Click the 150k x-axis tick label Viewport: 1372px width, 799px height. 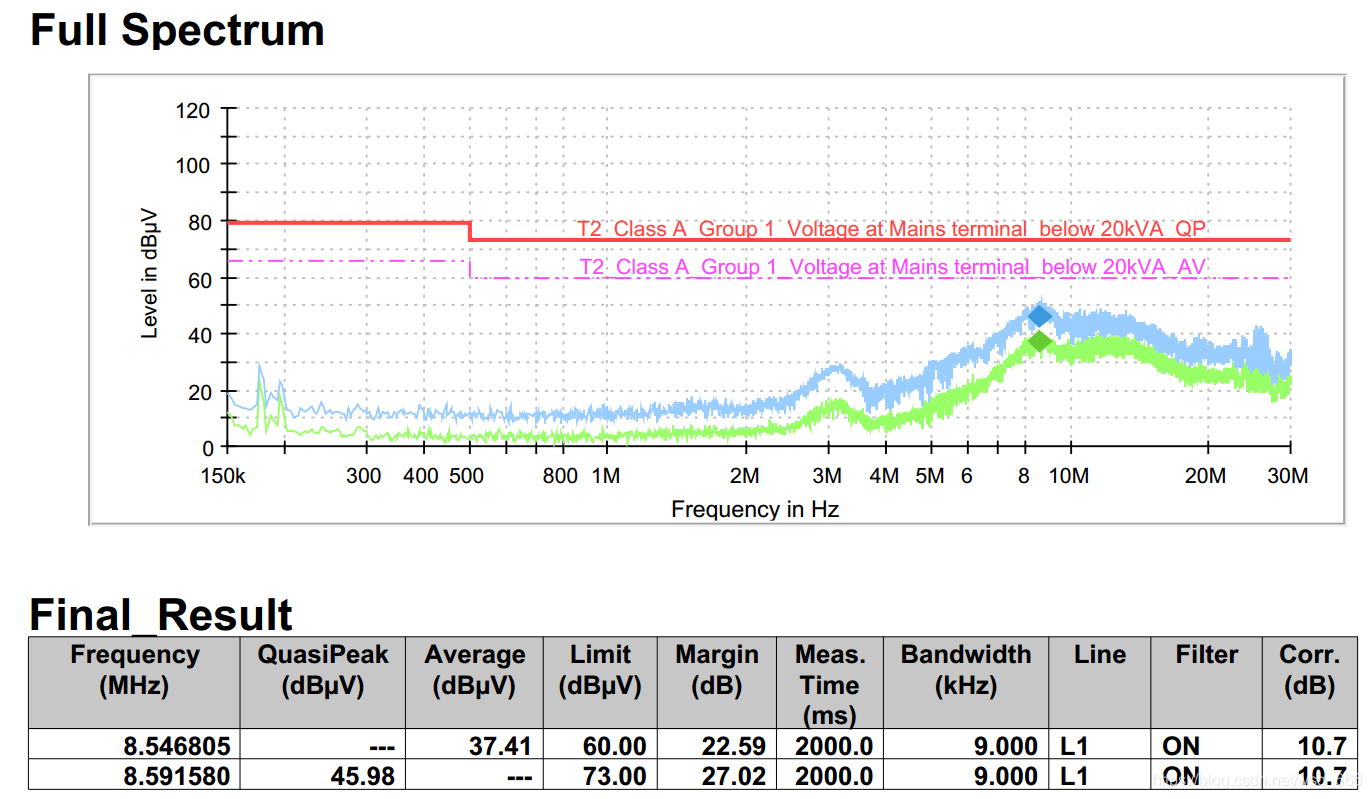(x=223, y=476)
